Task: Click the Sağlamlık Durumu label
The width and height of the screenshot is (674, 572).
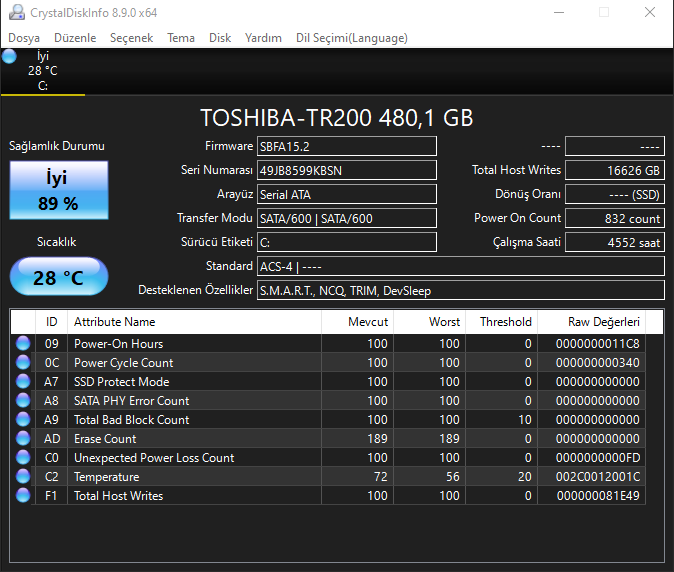Action: (57, 146)
